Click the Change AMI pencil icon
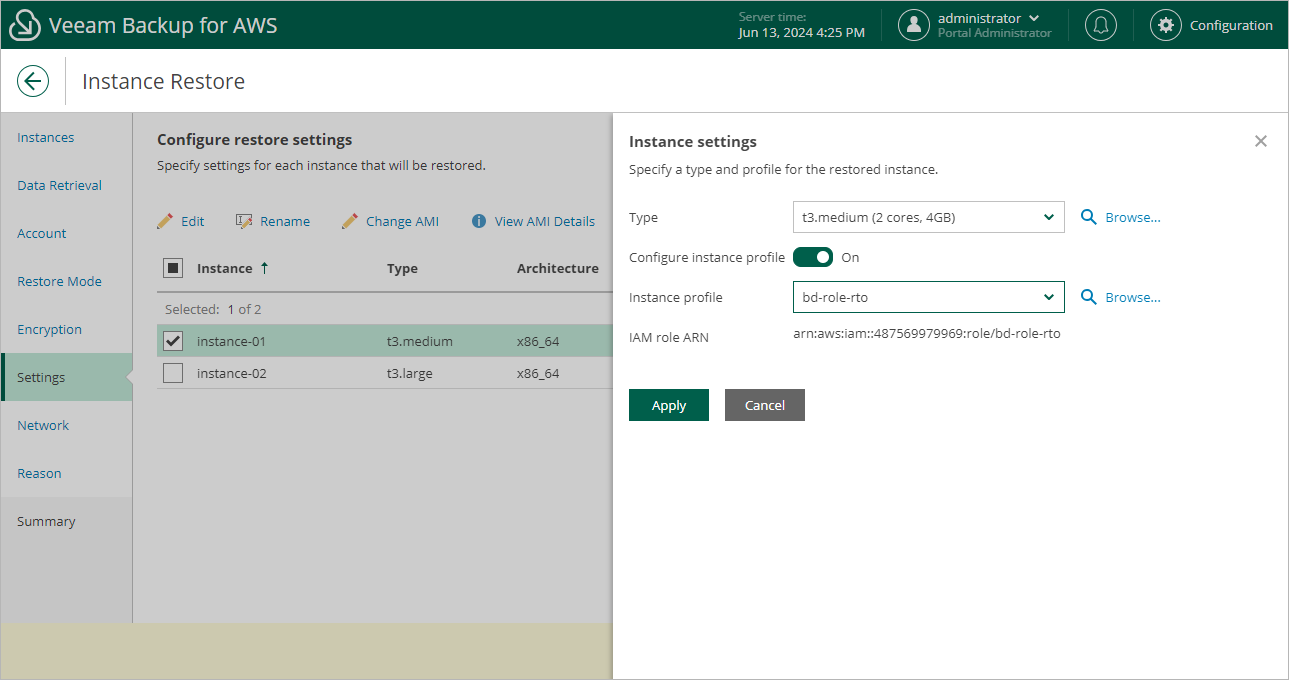Viewport: 1289px width, 680px height. 350,221
